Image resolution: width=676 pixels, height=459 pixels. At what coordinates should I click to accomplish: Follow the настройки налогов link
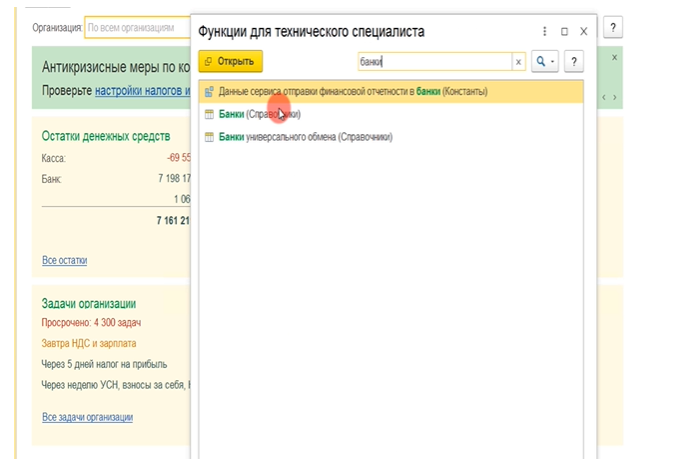(142, 91)
